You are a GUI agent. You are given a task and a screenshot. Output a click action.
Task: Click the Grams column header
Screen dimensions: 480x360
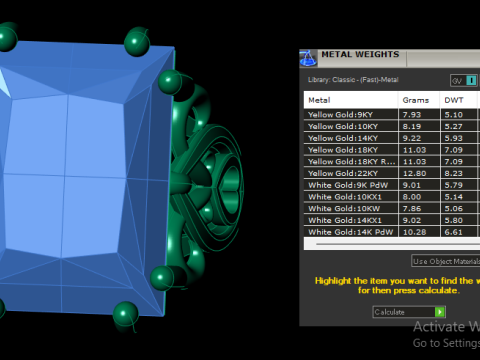(419, 100)
